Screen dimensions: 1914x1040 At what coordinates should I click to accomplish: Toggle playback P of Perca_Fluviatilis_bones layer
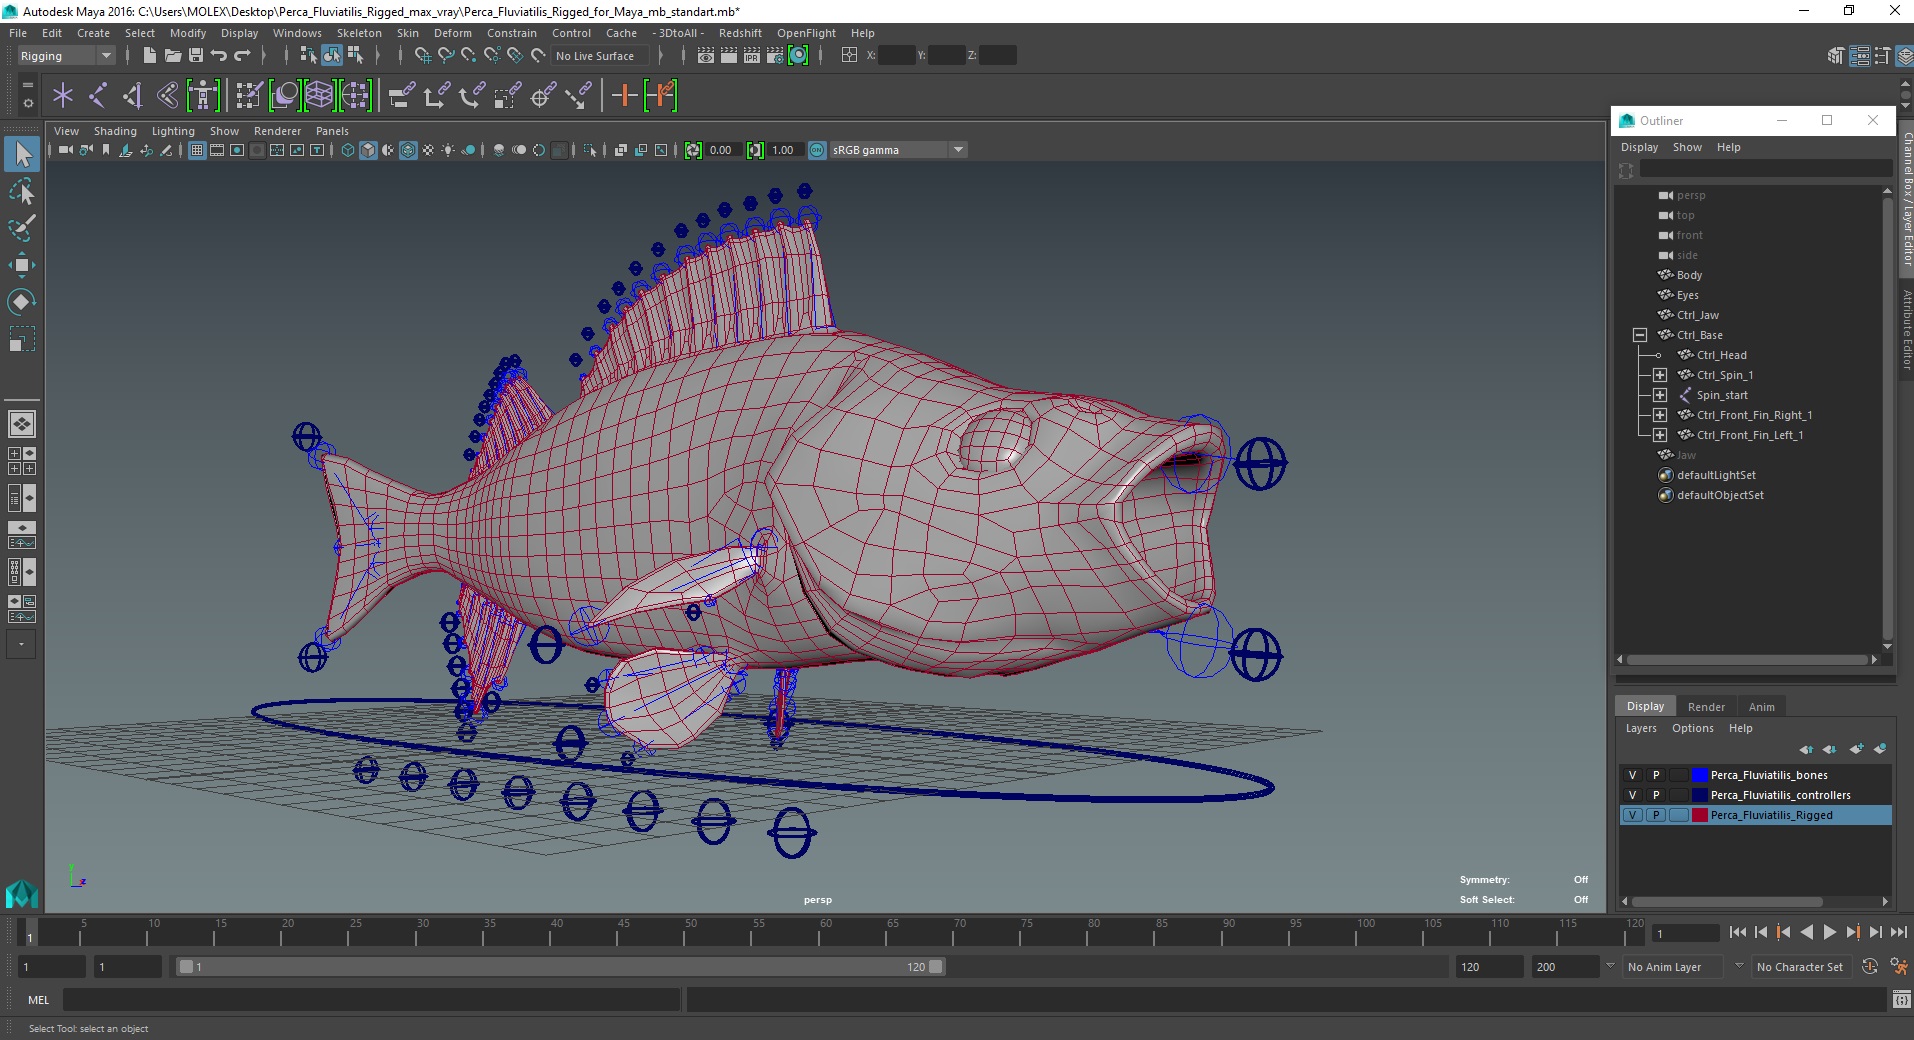(1656, 775)
